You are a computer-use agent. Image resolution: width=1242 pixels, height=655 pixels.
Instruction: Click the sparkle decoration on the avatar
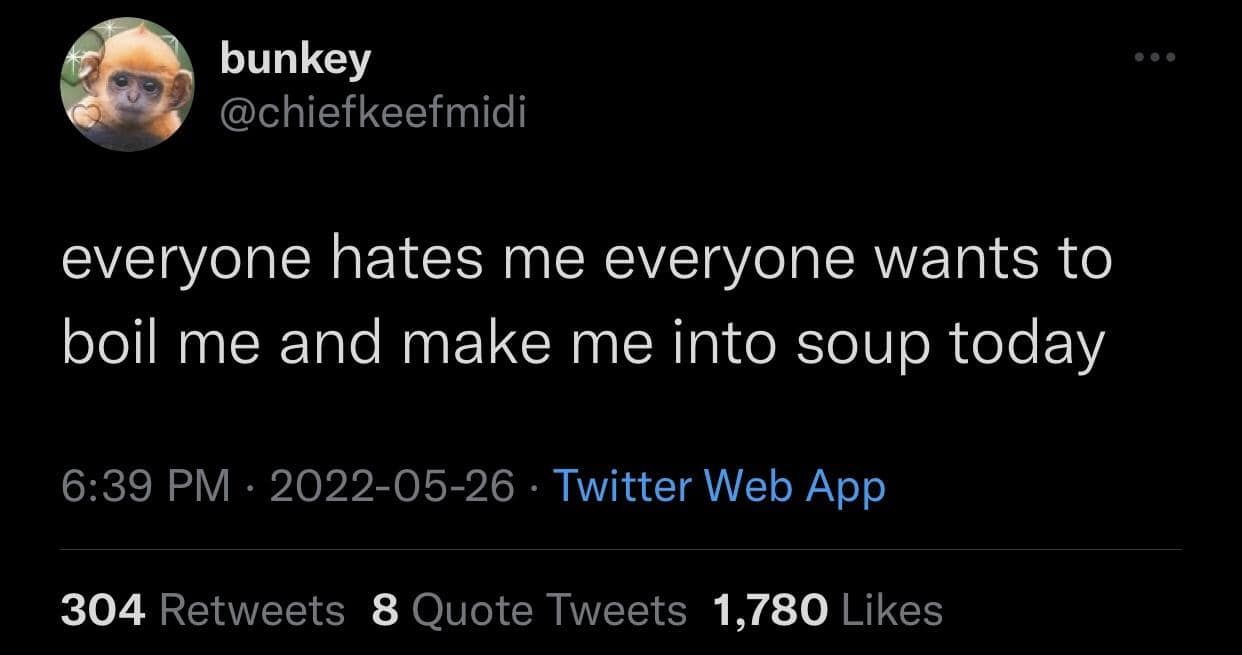click(x=72, y=55)
